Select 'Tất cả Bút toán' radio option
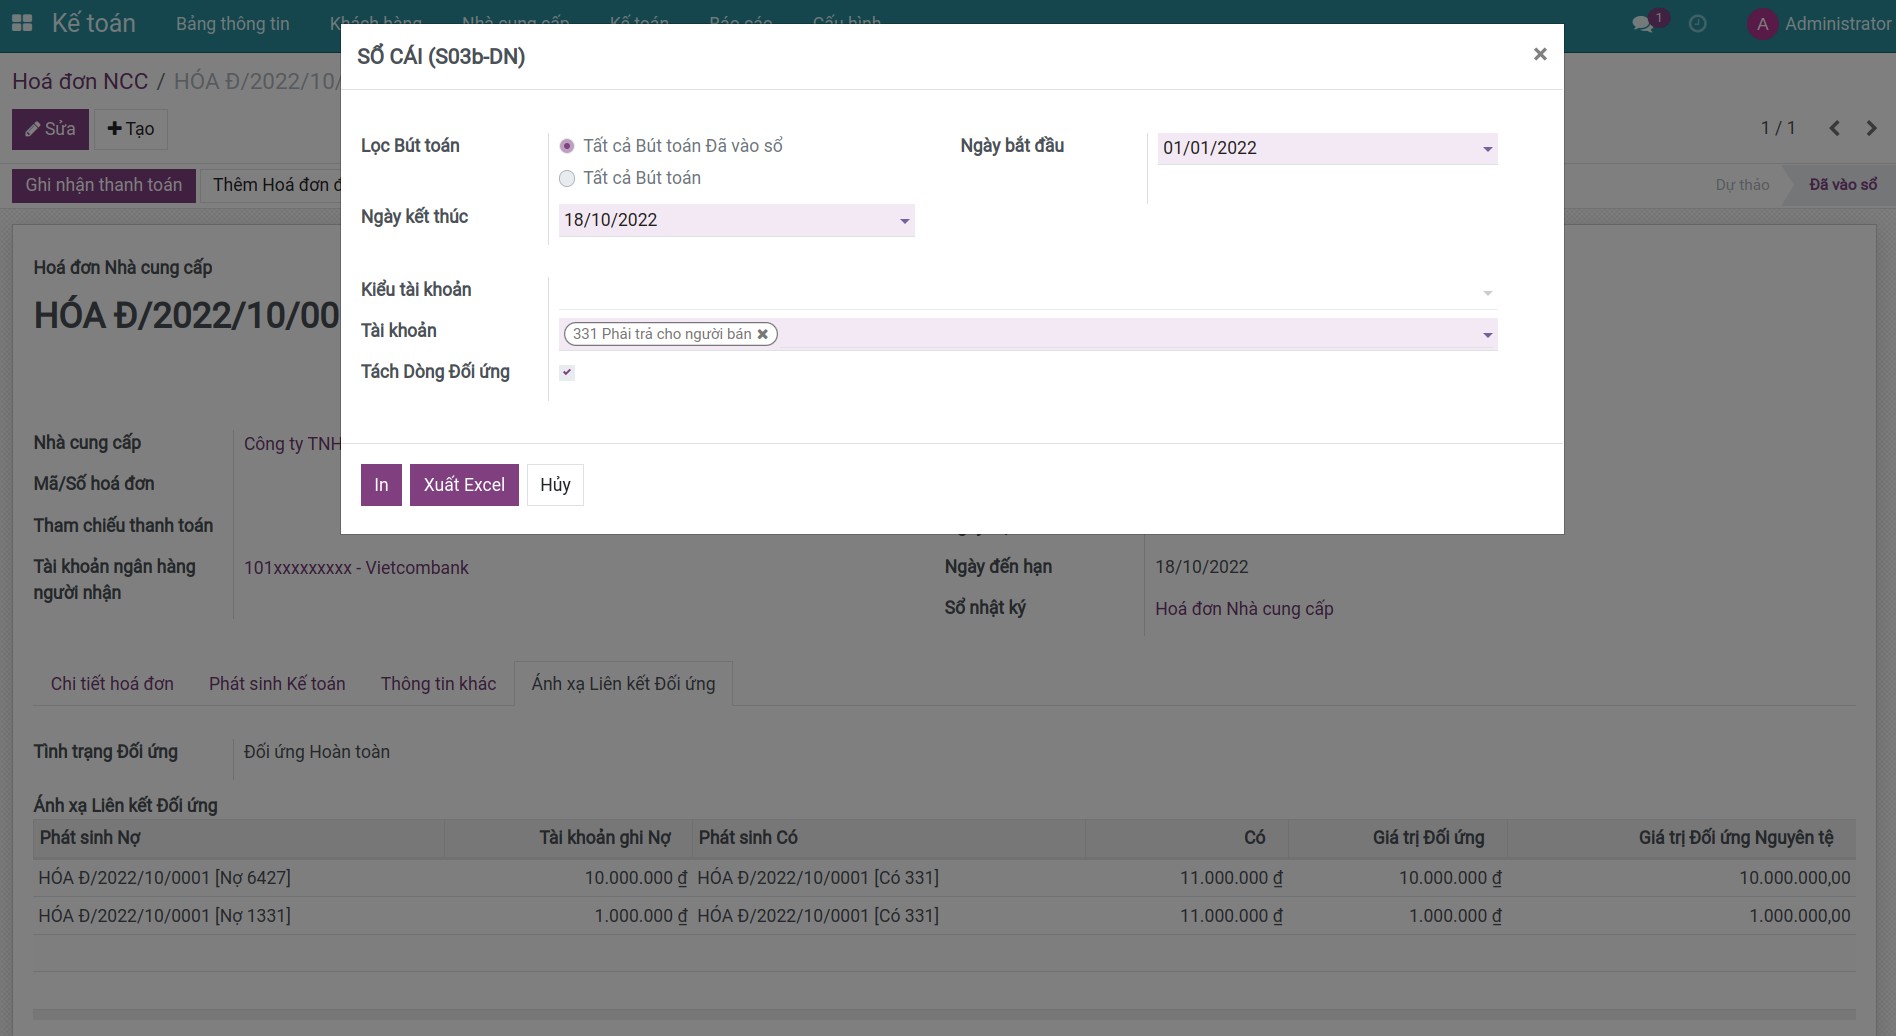1896x1036 pixels. [567, 178]
